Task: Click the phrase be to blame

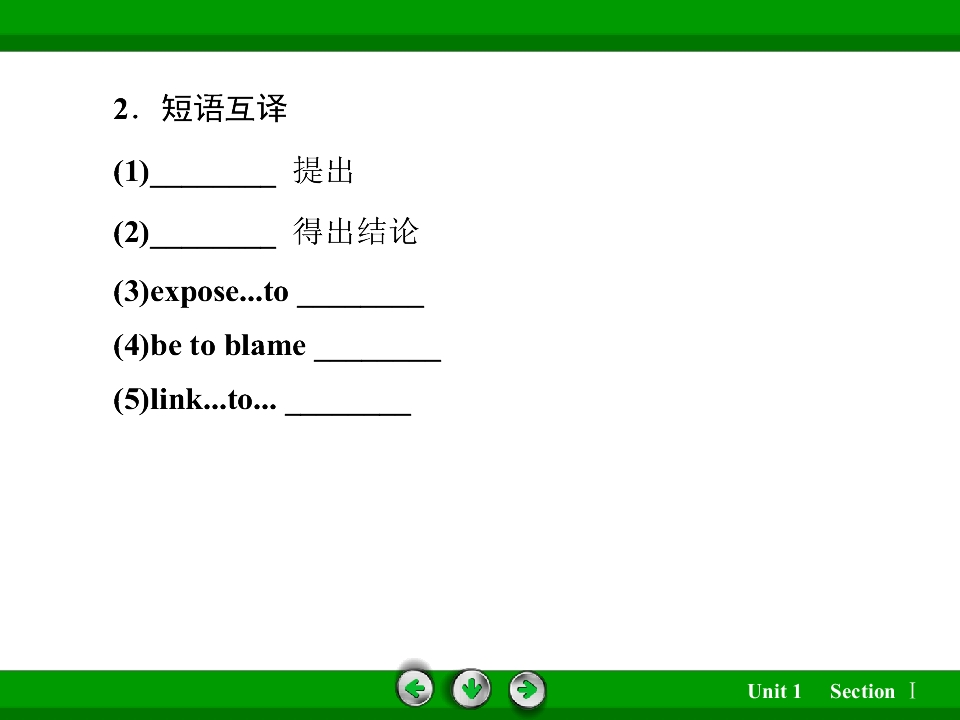Action: (228, 345)
